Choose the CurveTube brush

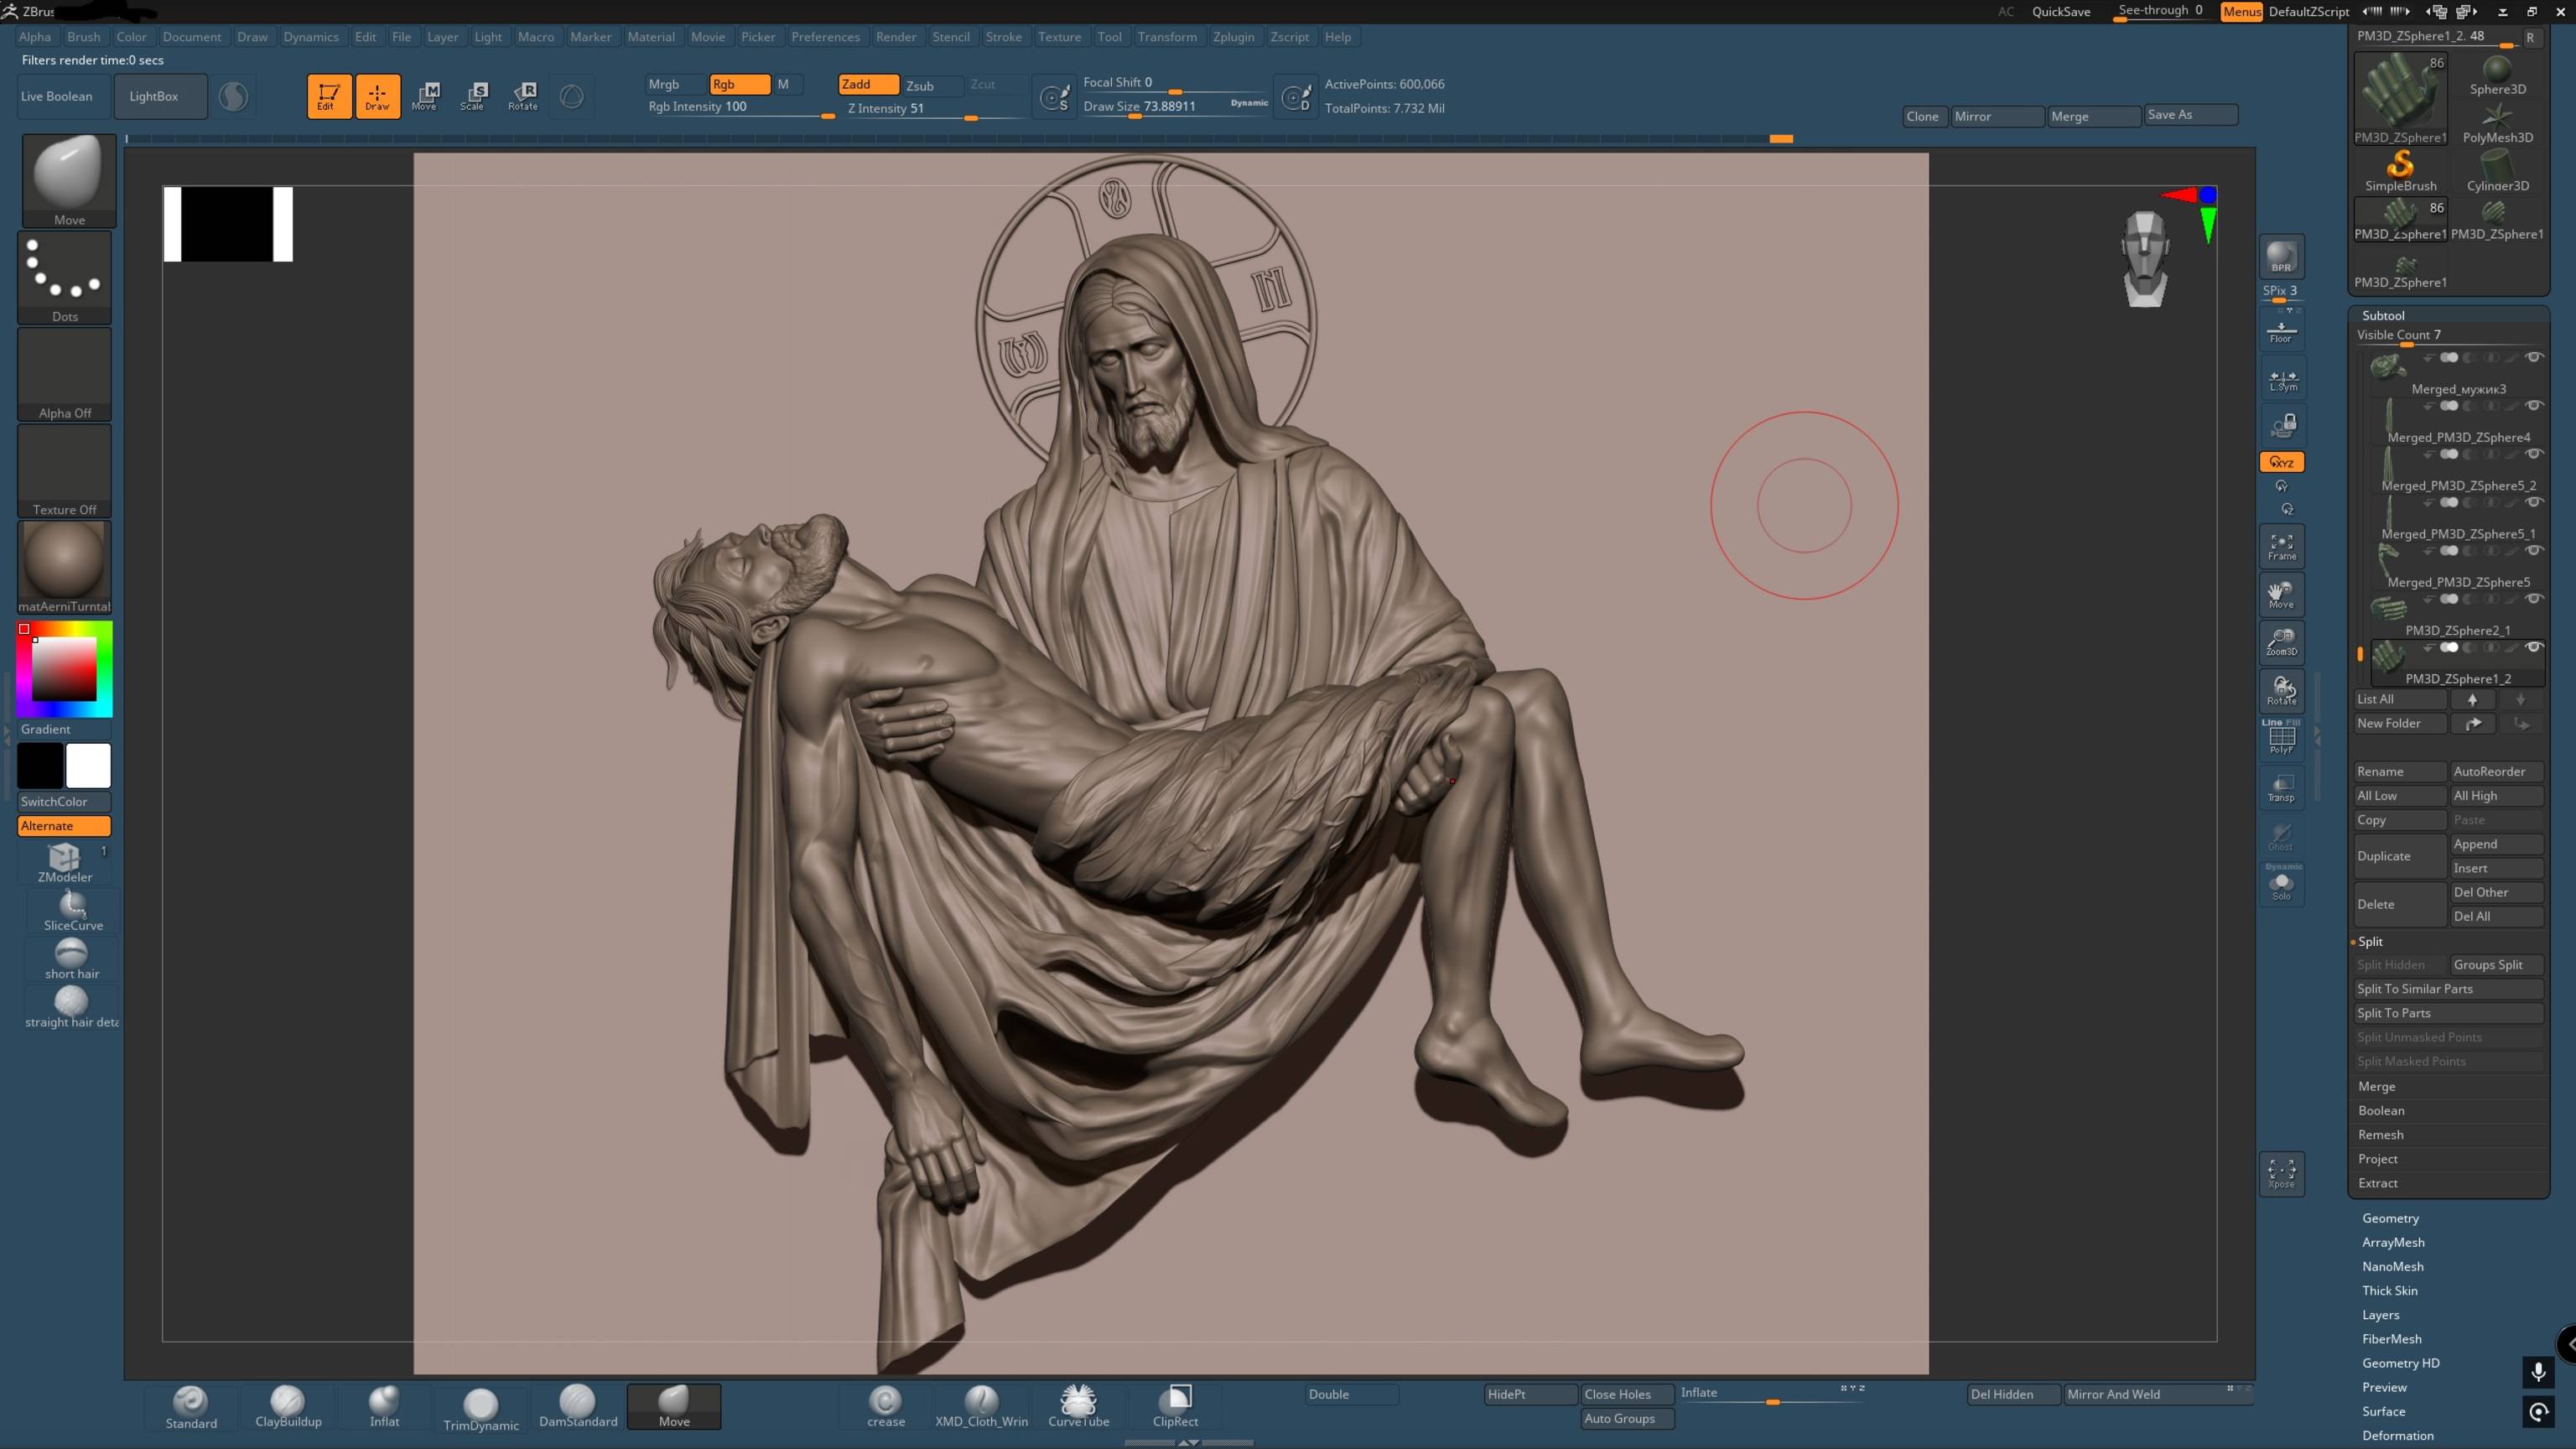coord(1078,1405)
